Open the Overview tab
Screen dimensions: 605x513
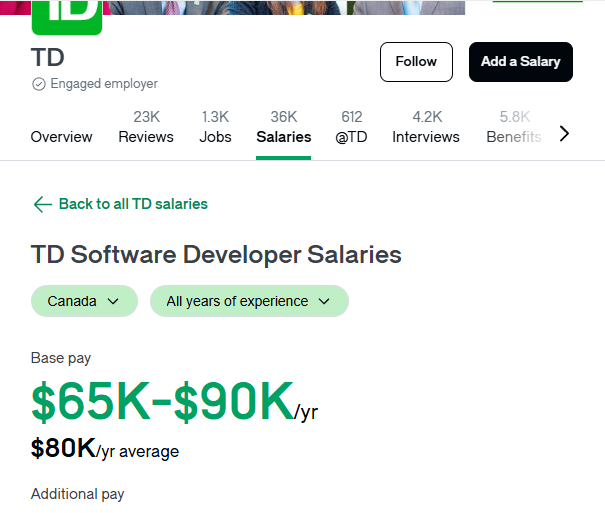(61, 137)
